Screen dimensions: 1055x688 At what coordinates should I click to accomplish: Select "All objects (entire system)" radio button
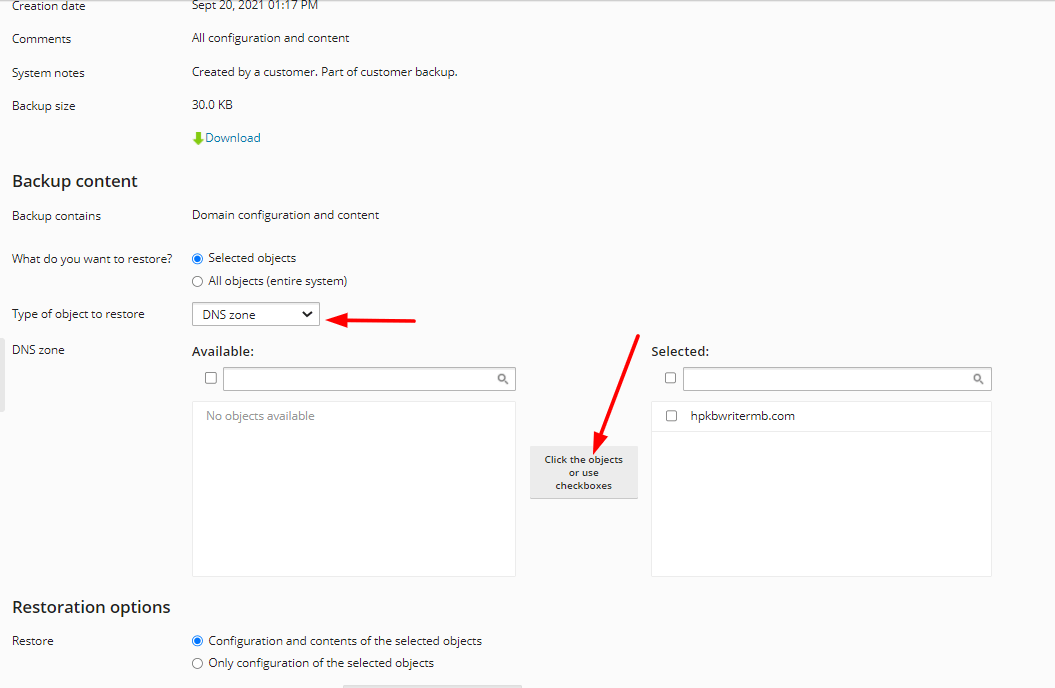(x=197, y=281)
